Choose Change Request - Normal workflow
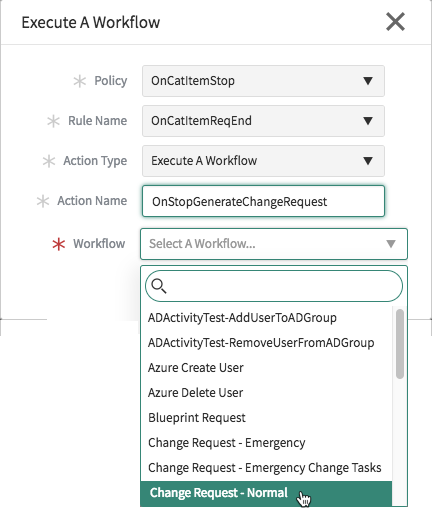The image size is (432, 508). (x=266, y=493)
